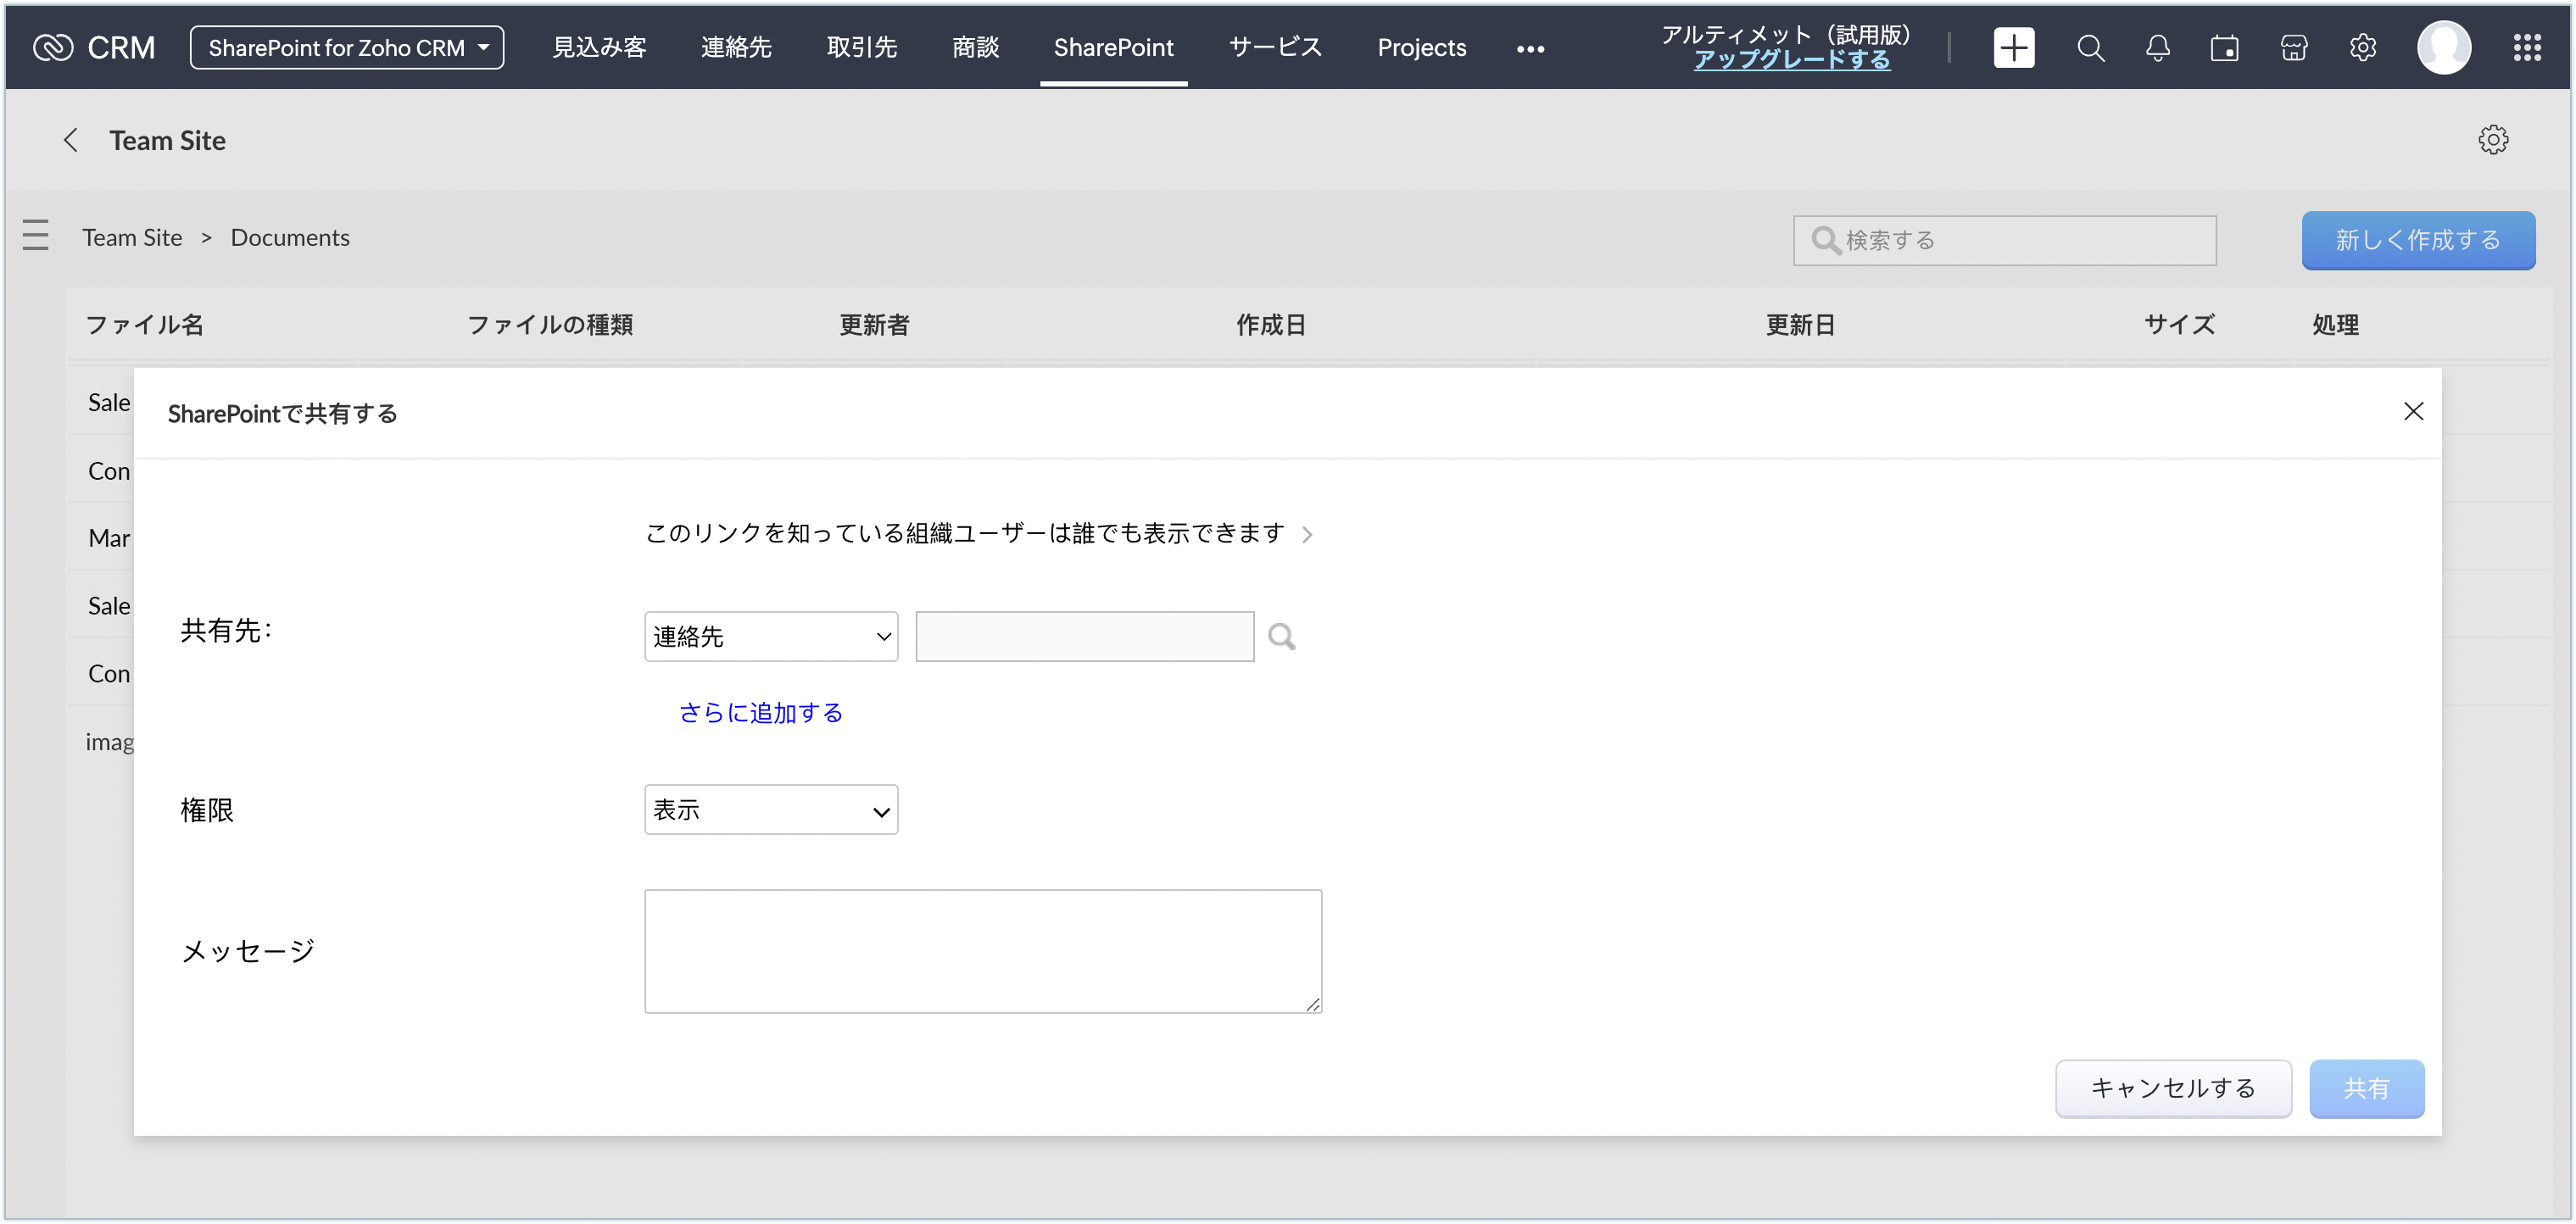Open the Projects tab
Viewport: 2576px width, 1224px height.
[x=1421, y=47]
